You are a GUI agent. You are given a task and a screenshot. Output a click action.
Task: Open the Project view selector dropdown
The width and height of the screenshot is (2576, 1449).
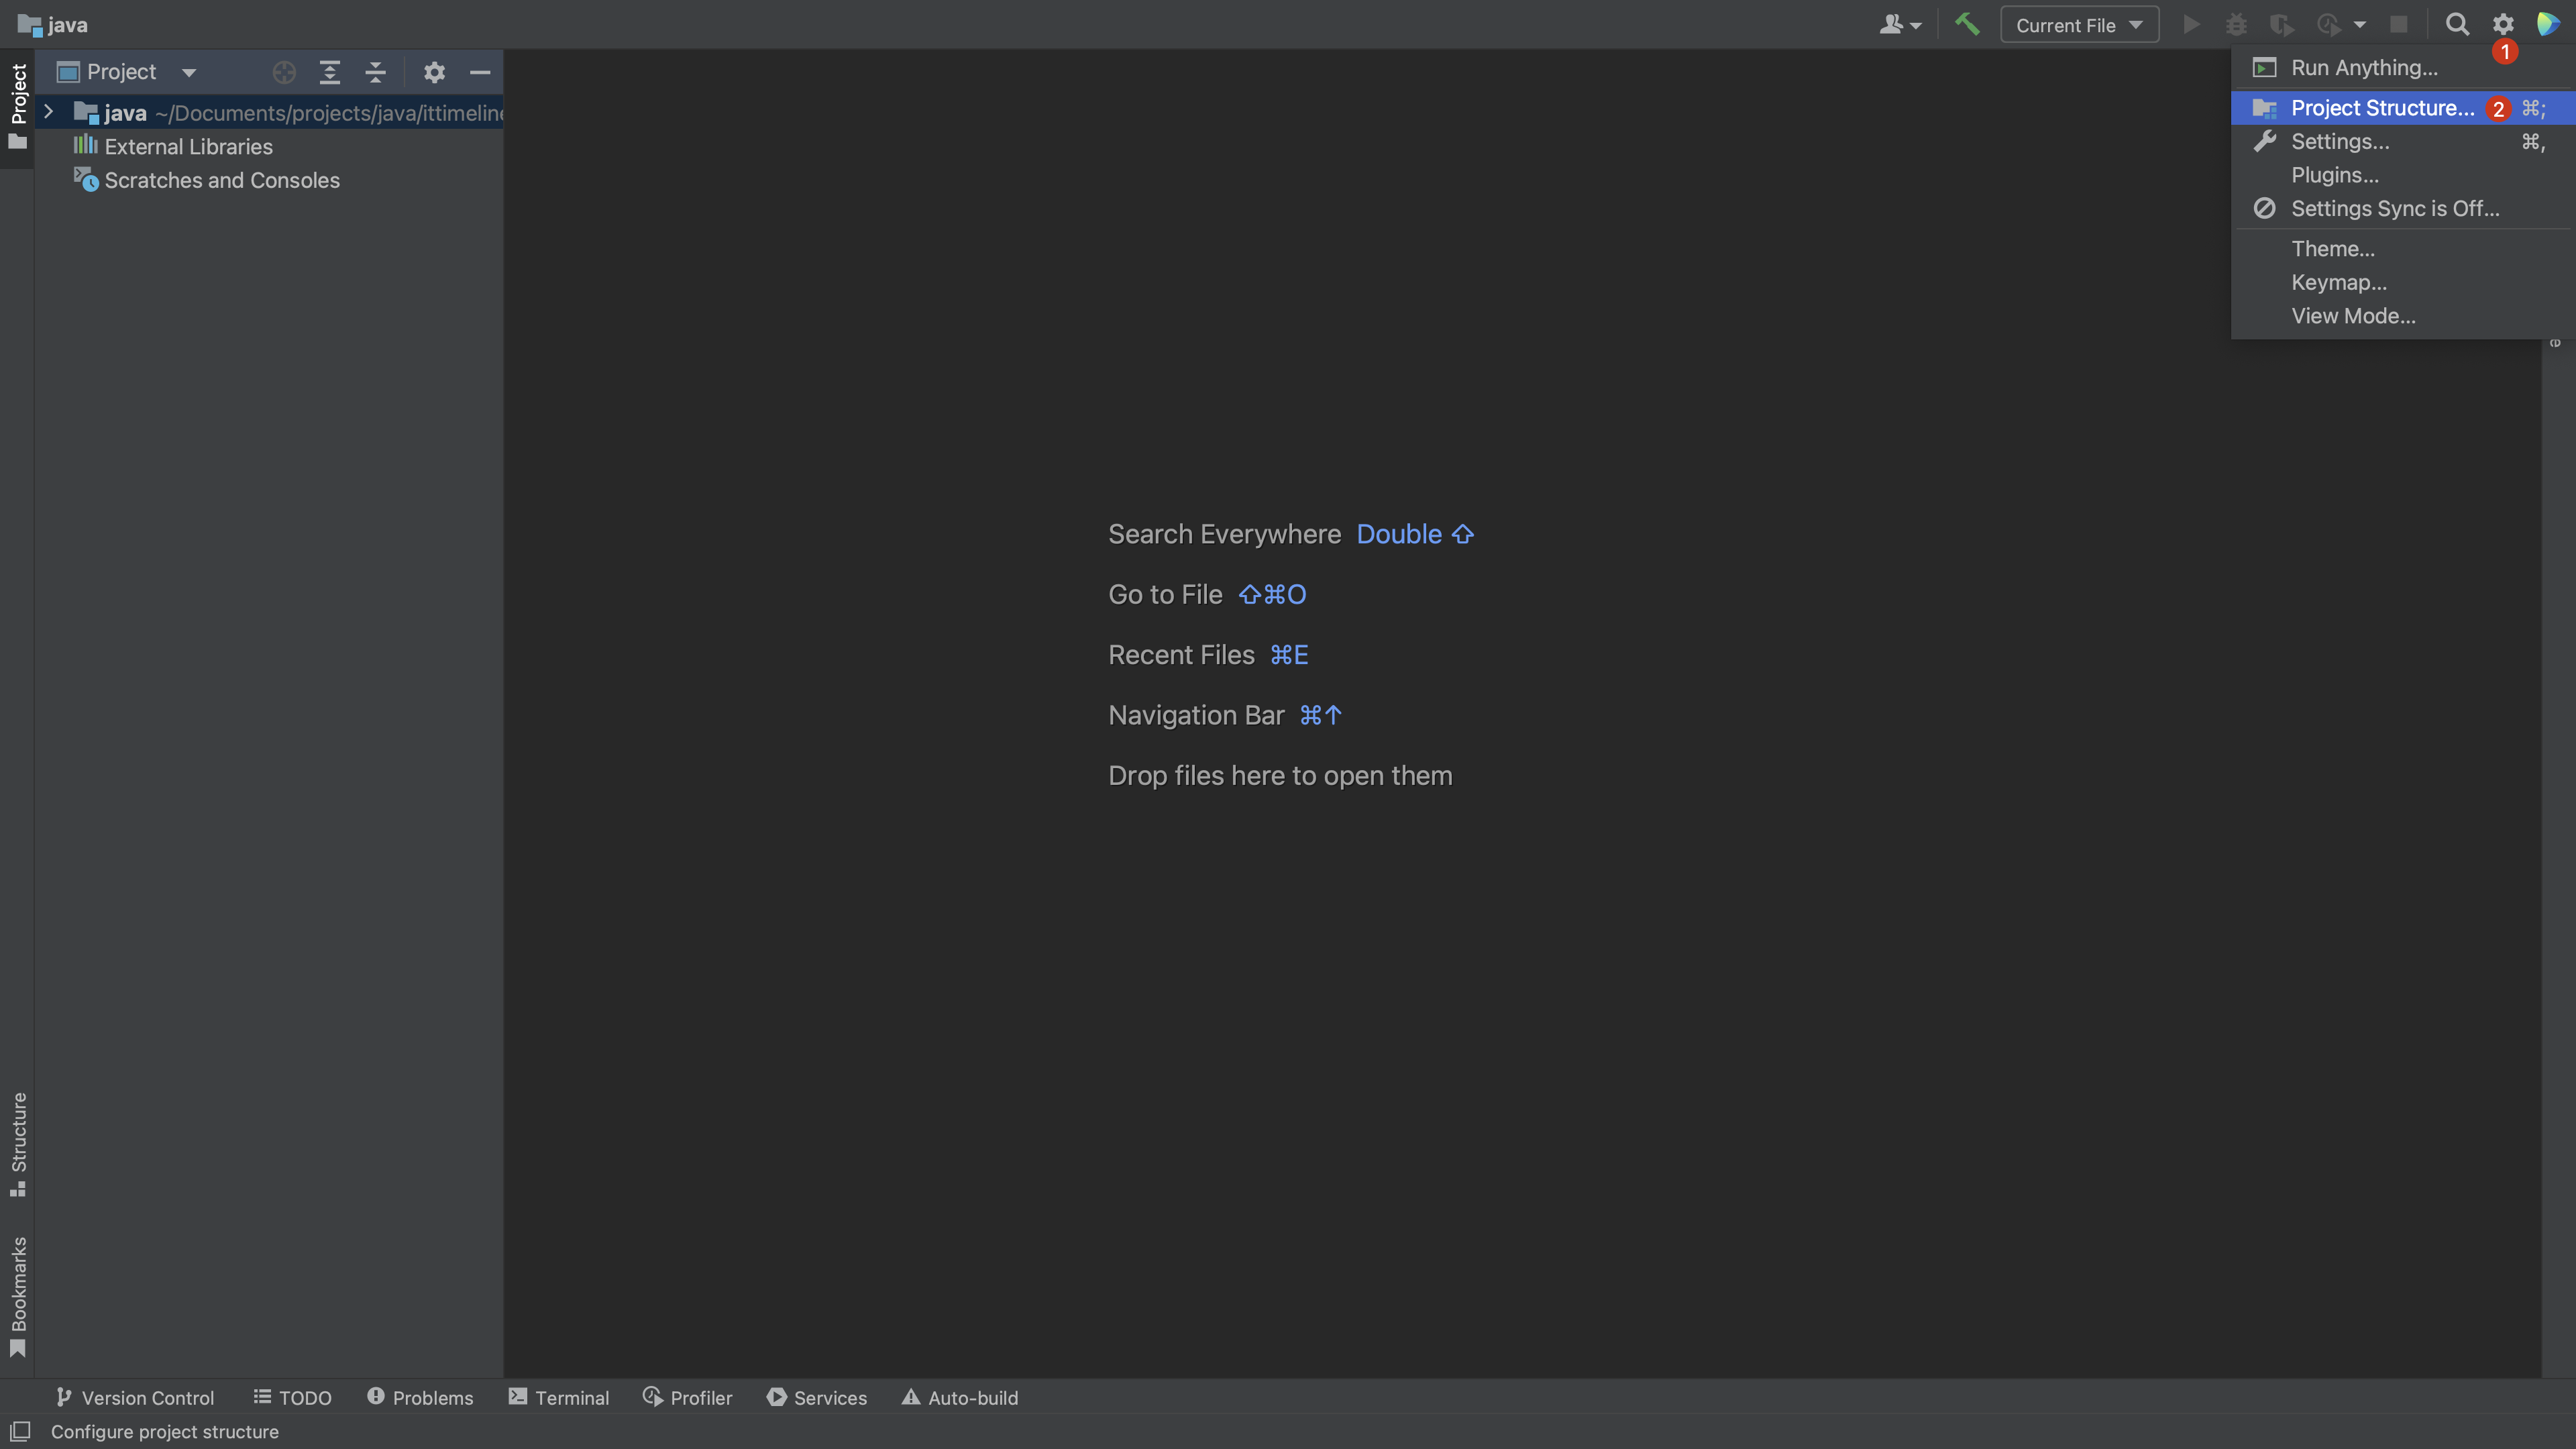coord(127,72)
